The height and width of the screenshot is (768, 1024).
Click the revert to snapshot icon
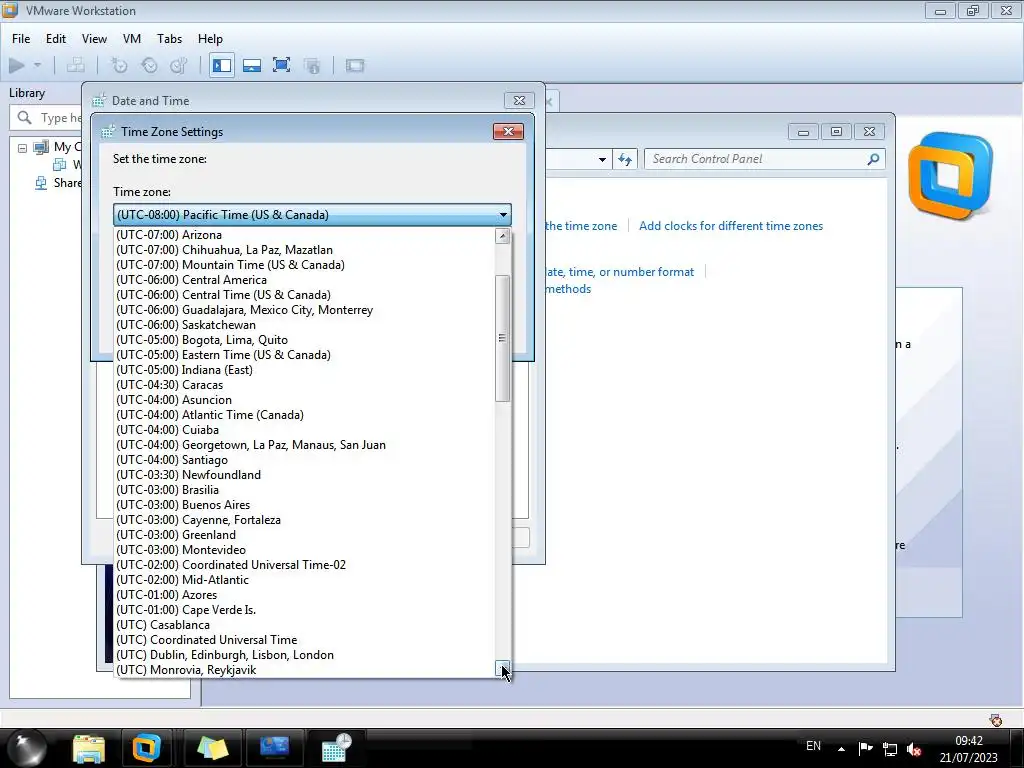pos(150,65)
